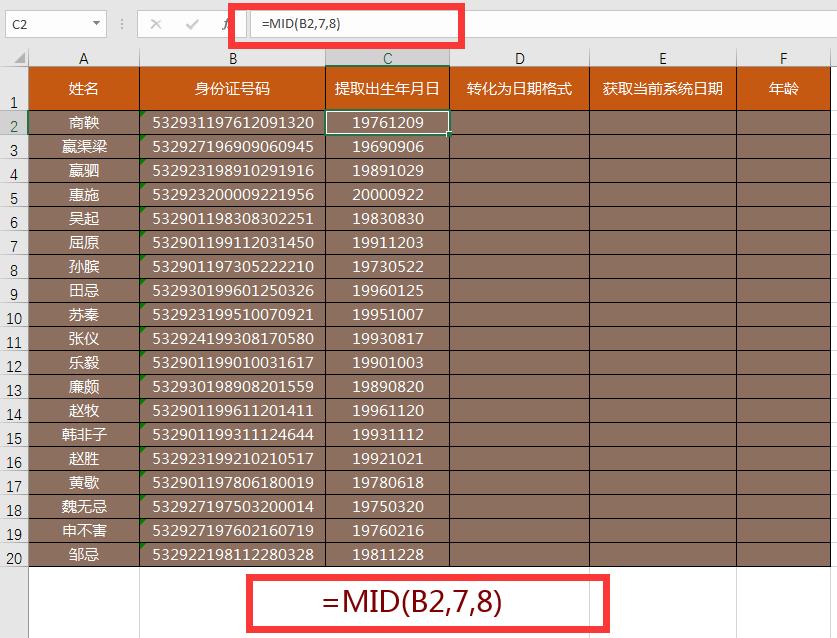Screen dimensions: 837x638
Task: Select the cell with ID 532923200009221956
Action: click(x=231, y=195)
